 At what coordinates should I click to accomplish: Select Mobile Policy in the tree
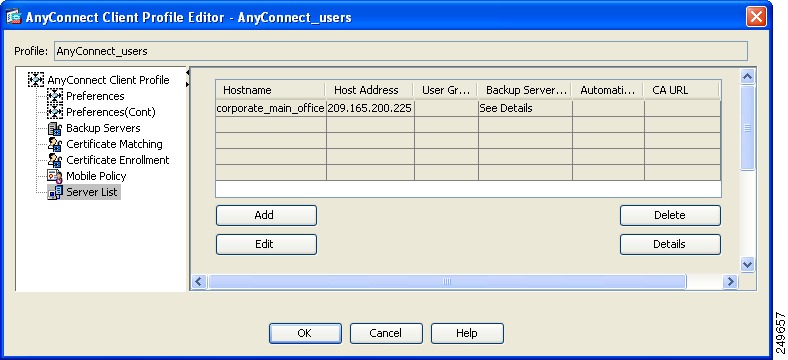pos(96,176)
